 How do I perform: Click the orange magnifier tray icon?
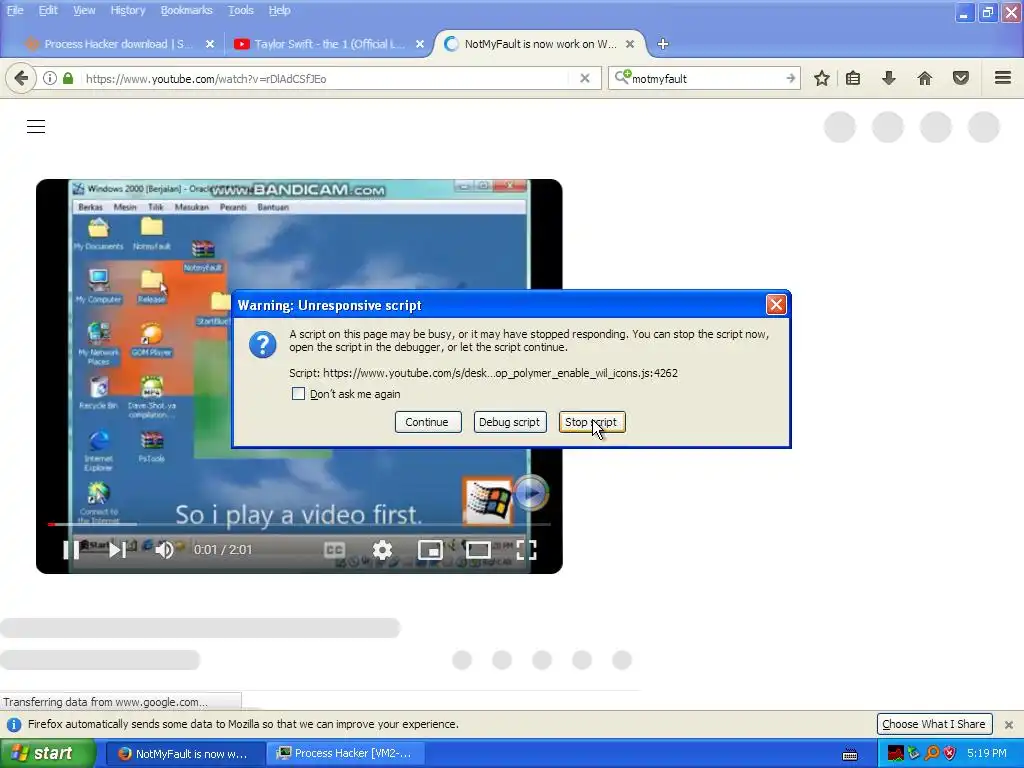[932, 753]
